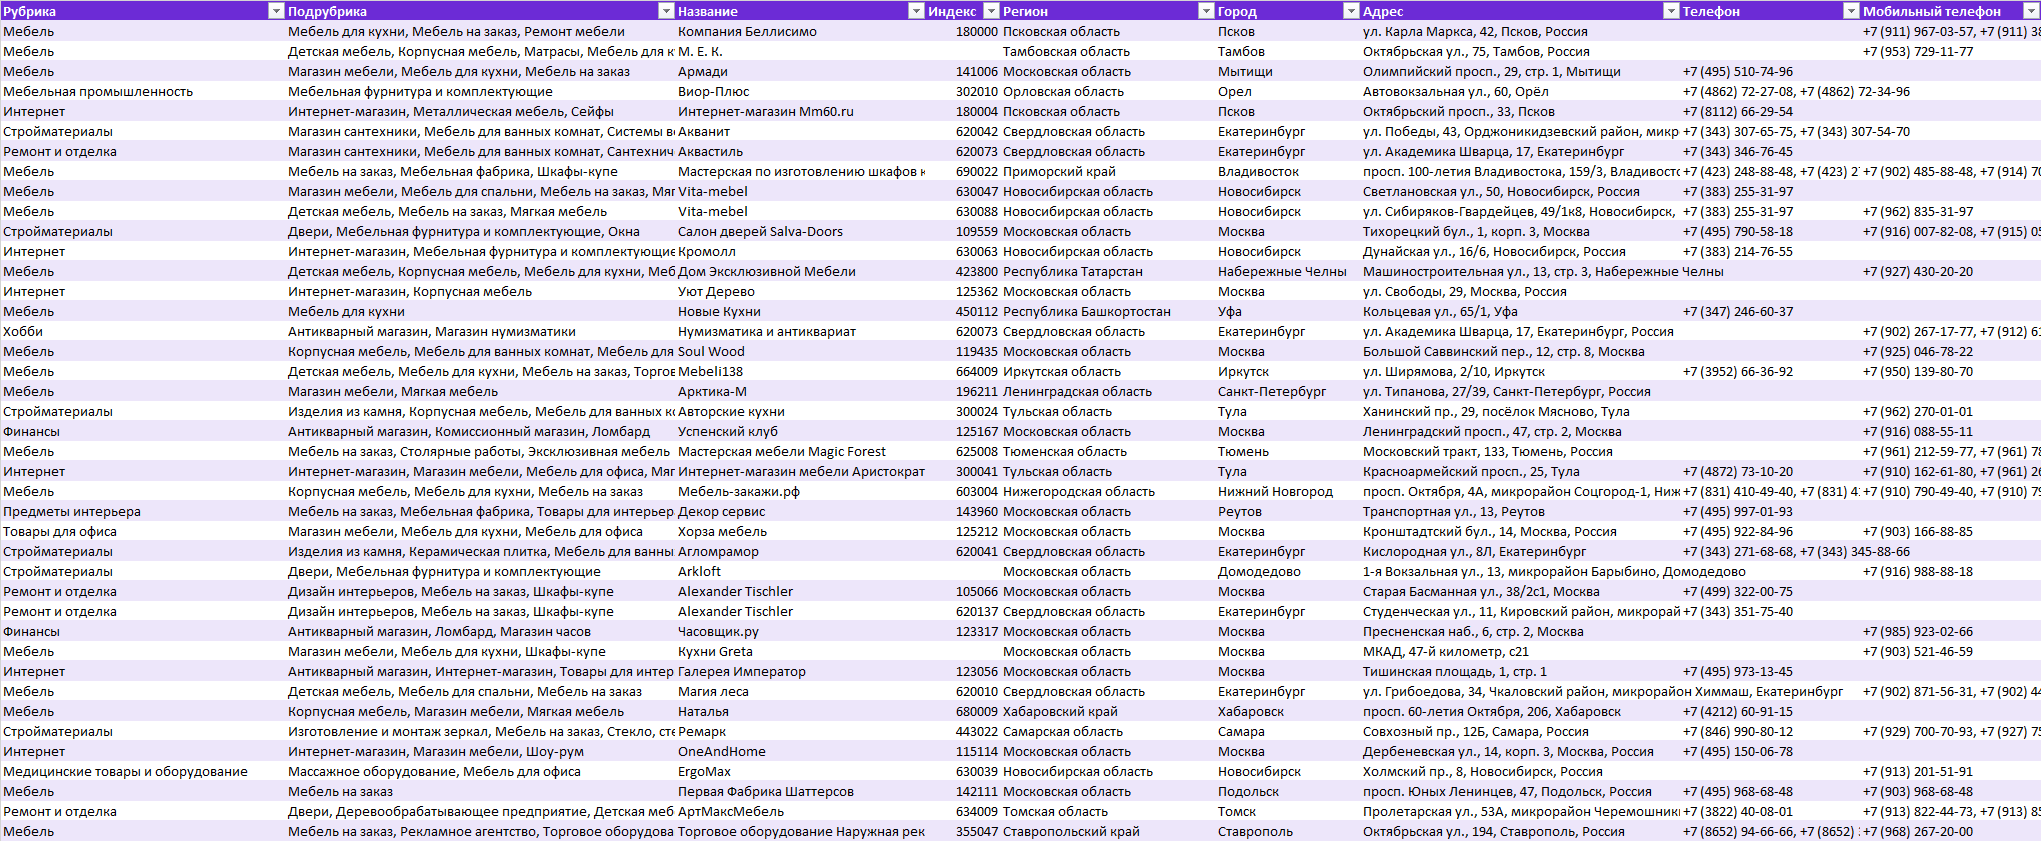
Task: Select the mobile cell '+7 (927) 430-20-20'
Action: 1950,271
